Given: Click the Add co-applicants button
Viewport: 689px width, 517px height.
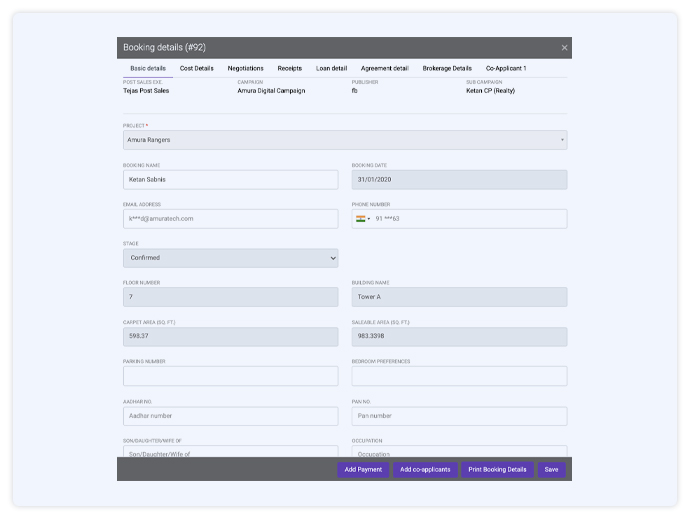Looking at the screenshot, I should [425, 470].
